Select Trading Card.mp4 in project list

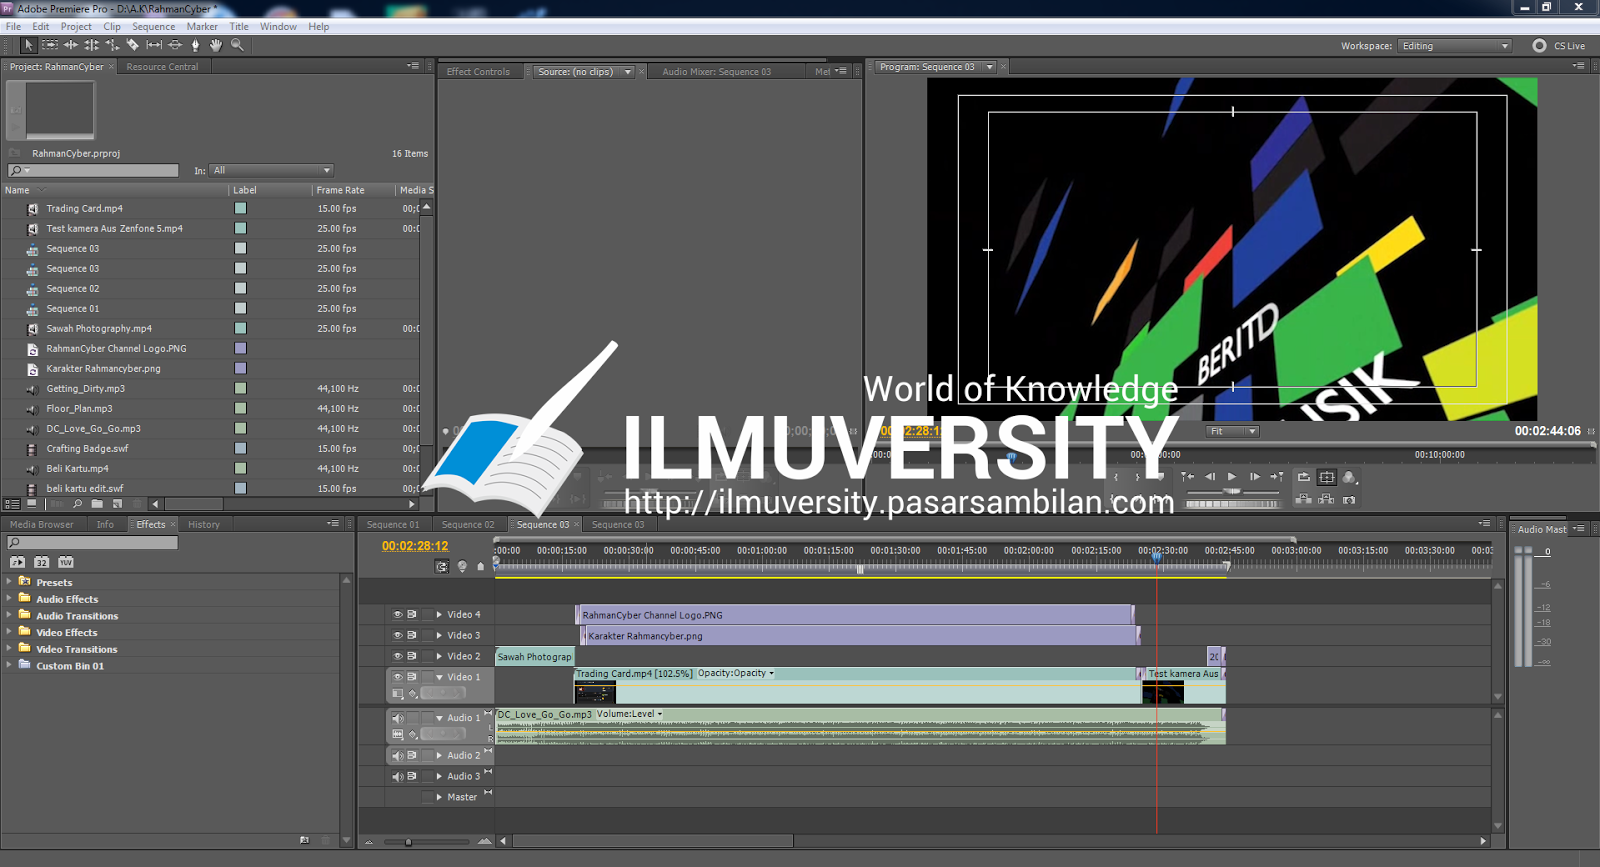point(84,208)
